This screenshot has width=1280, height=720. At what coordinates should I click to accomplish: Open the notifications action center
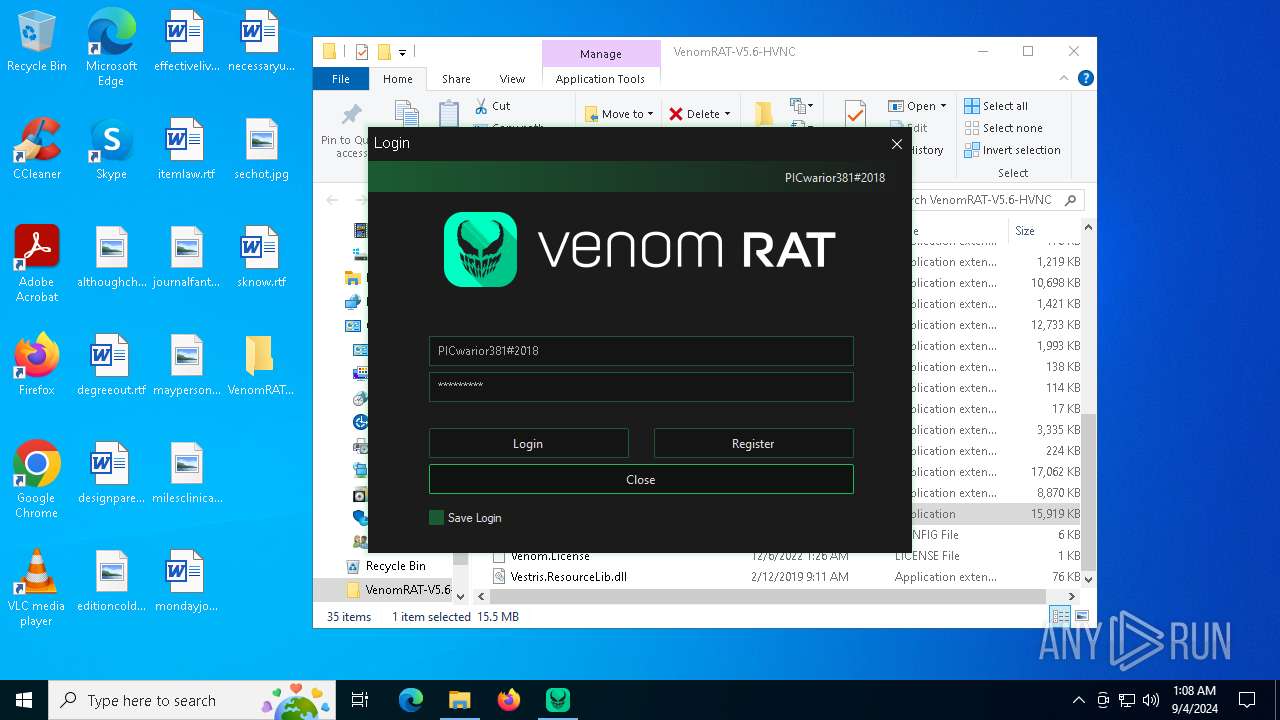point(1247,700)
